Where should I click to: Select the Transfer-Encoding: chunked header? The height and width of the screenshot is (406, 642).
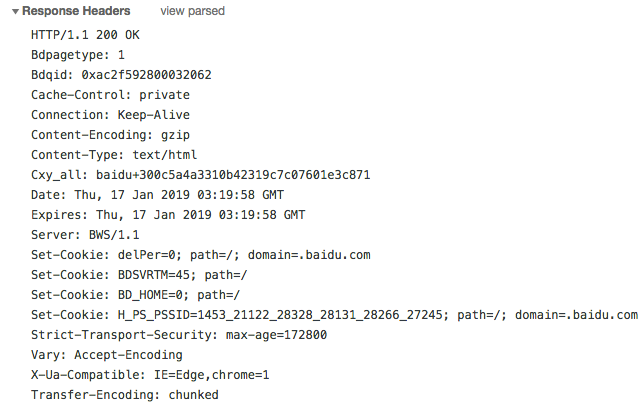pos(125,395)
